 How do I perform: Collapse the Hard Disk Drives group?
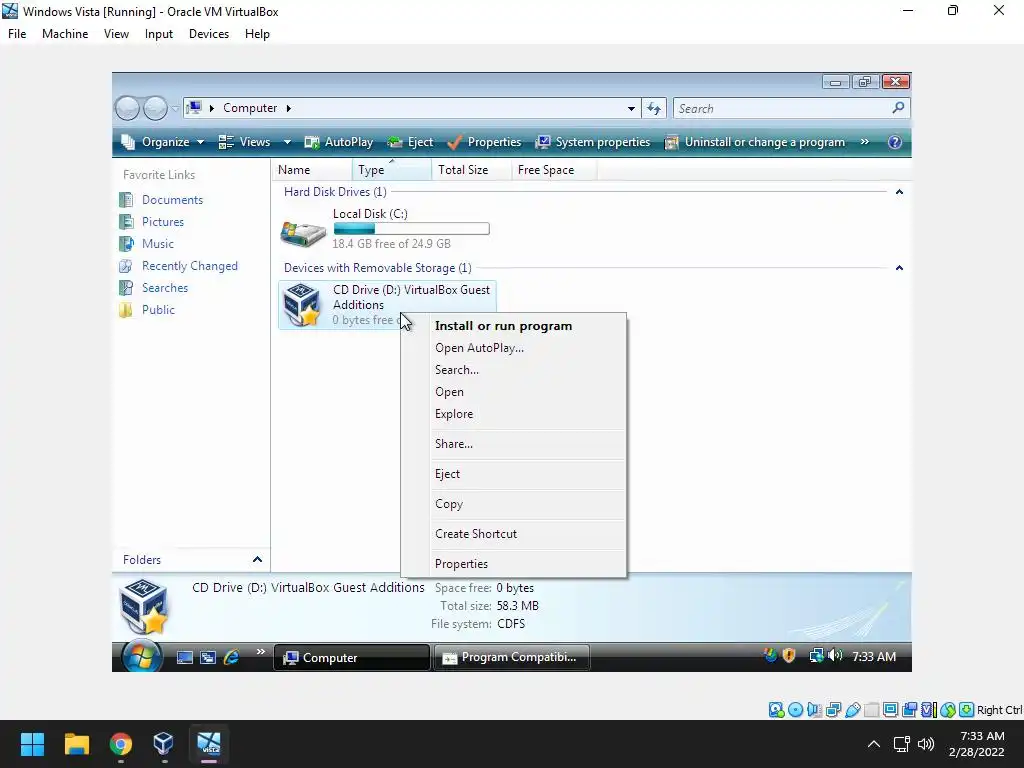899,192
